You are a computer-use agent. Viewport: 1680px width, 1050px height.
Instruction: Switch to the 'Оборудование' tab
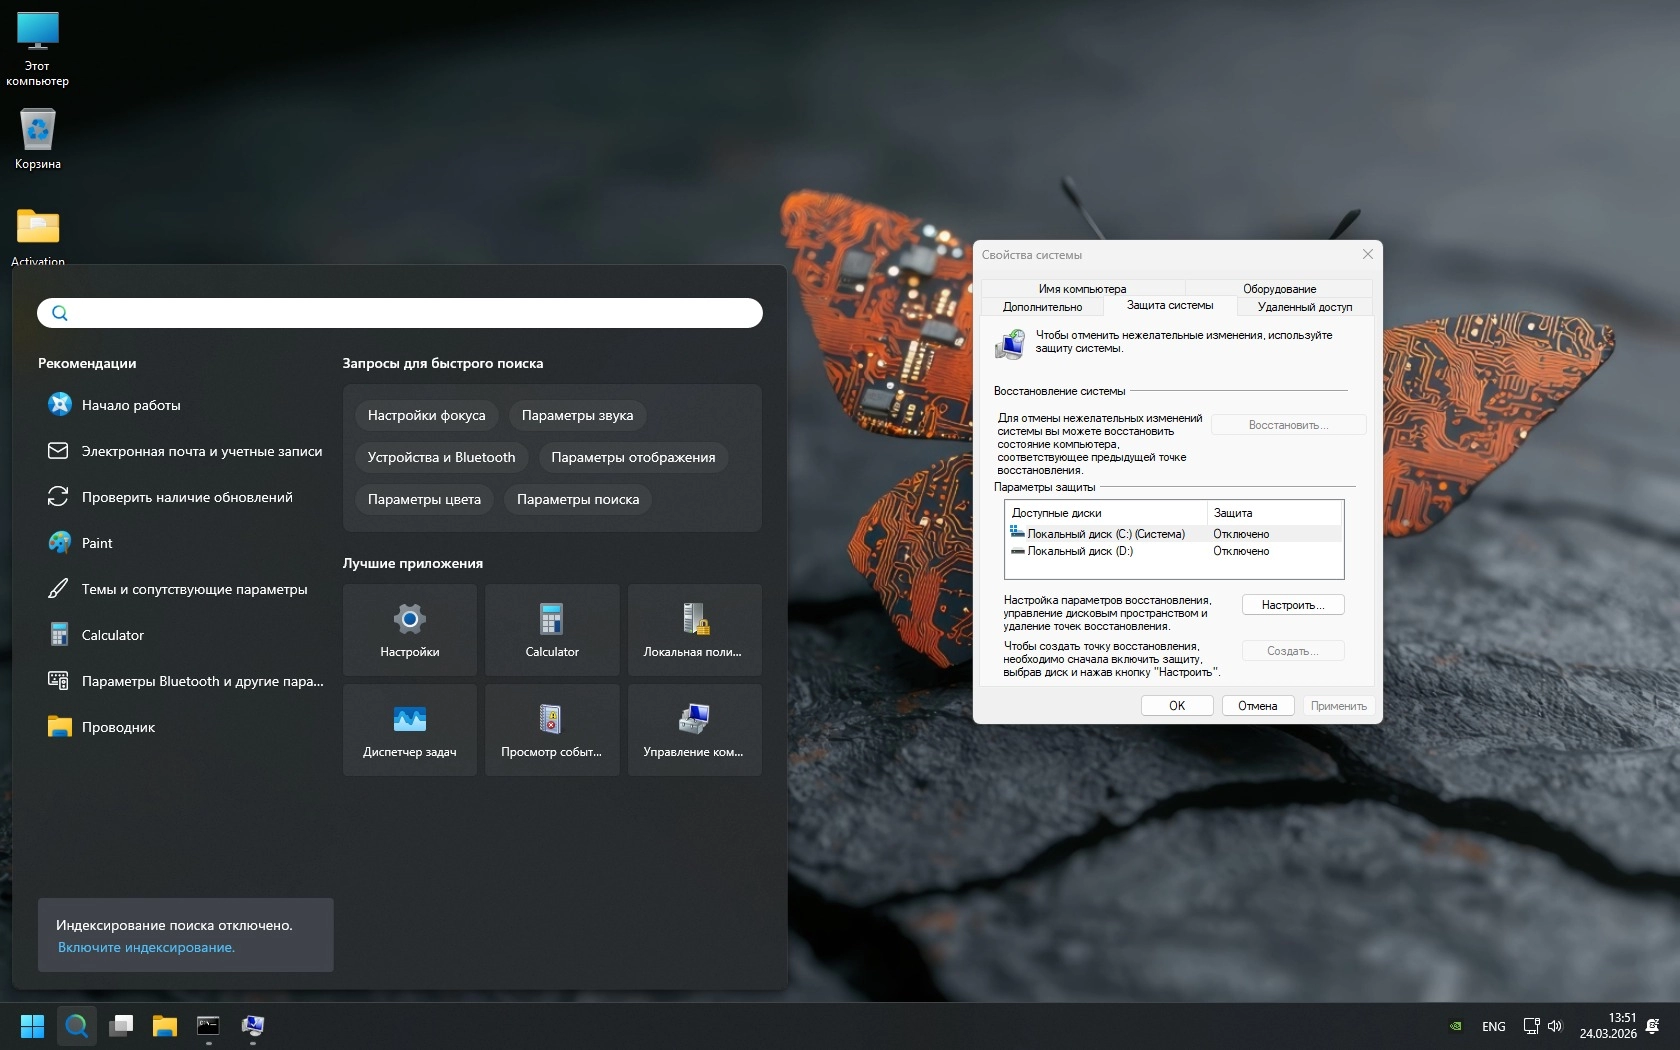pyautogui.click(x=1279, y=289)
